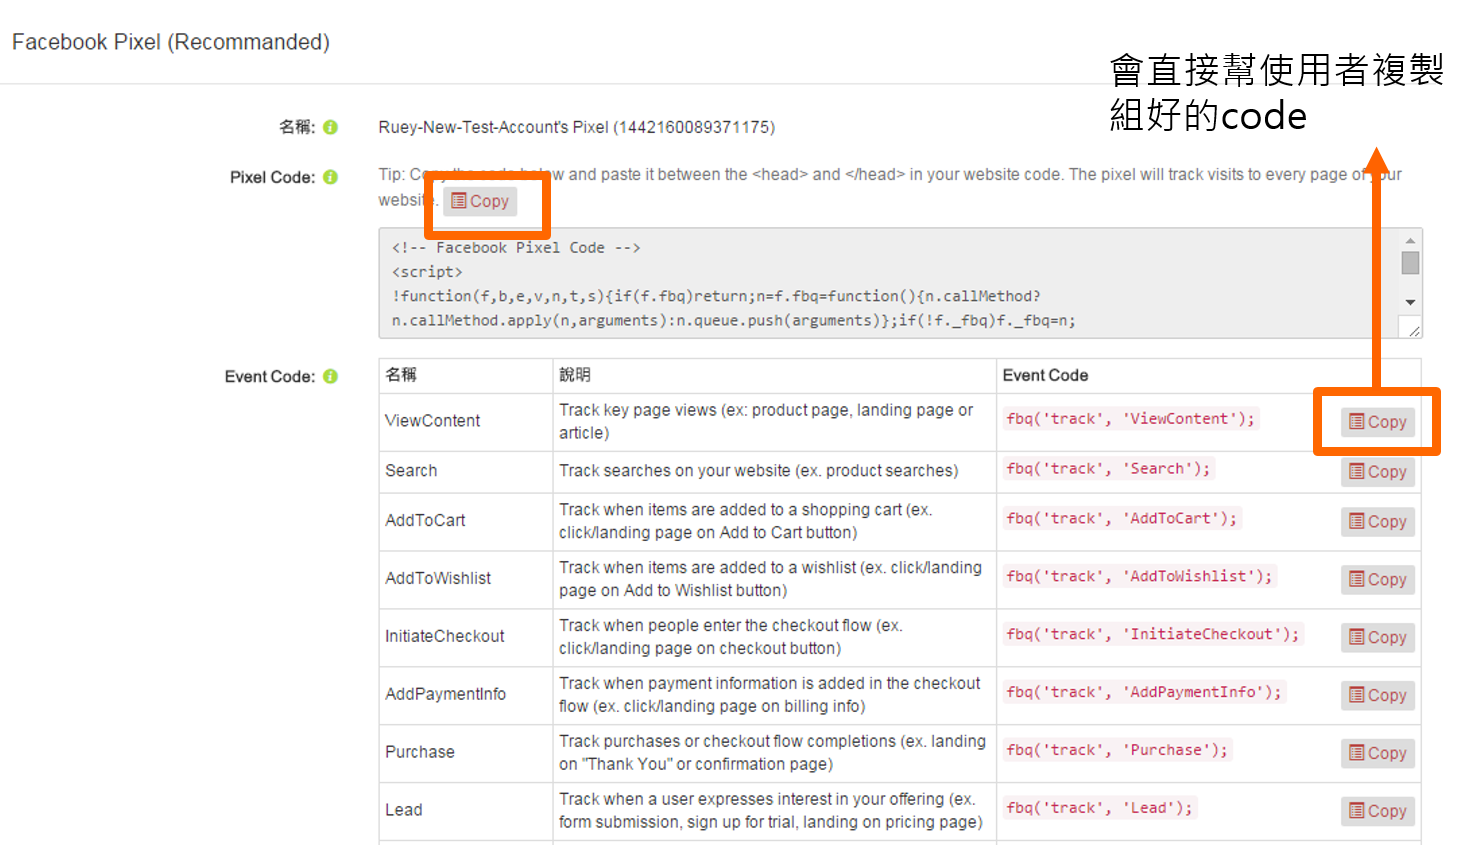Viewport: 1468px width, 845px height.
Task: Click the info icon next to Event Code
Action: point(330,376)
